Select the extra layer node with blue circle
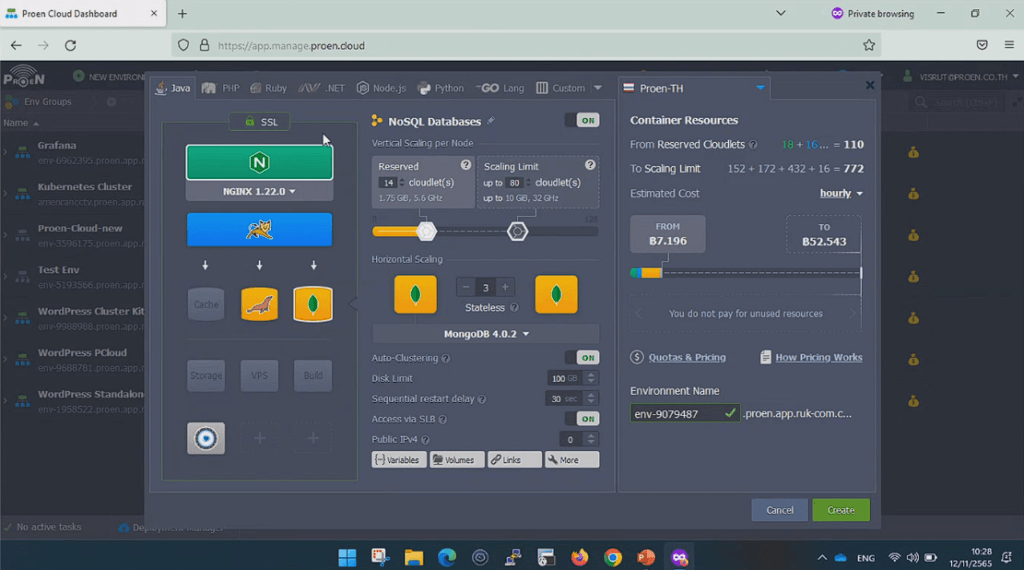The width and height of the screenshot is (1024, 570). tap(206, 438)
